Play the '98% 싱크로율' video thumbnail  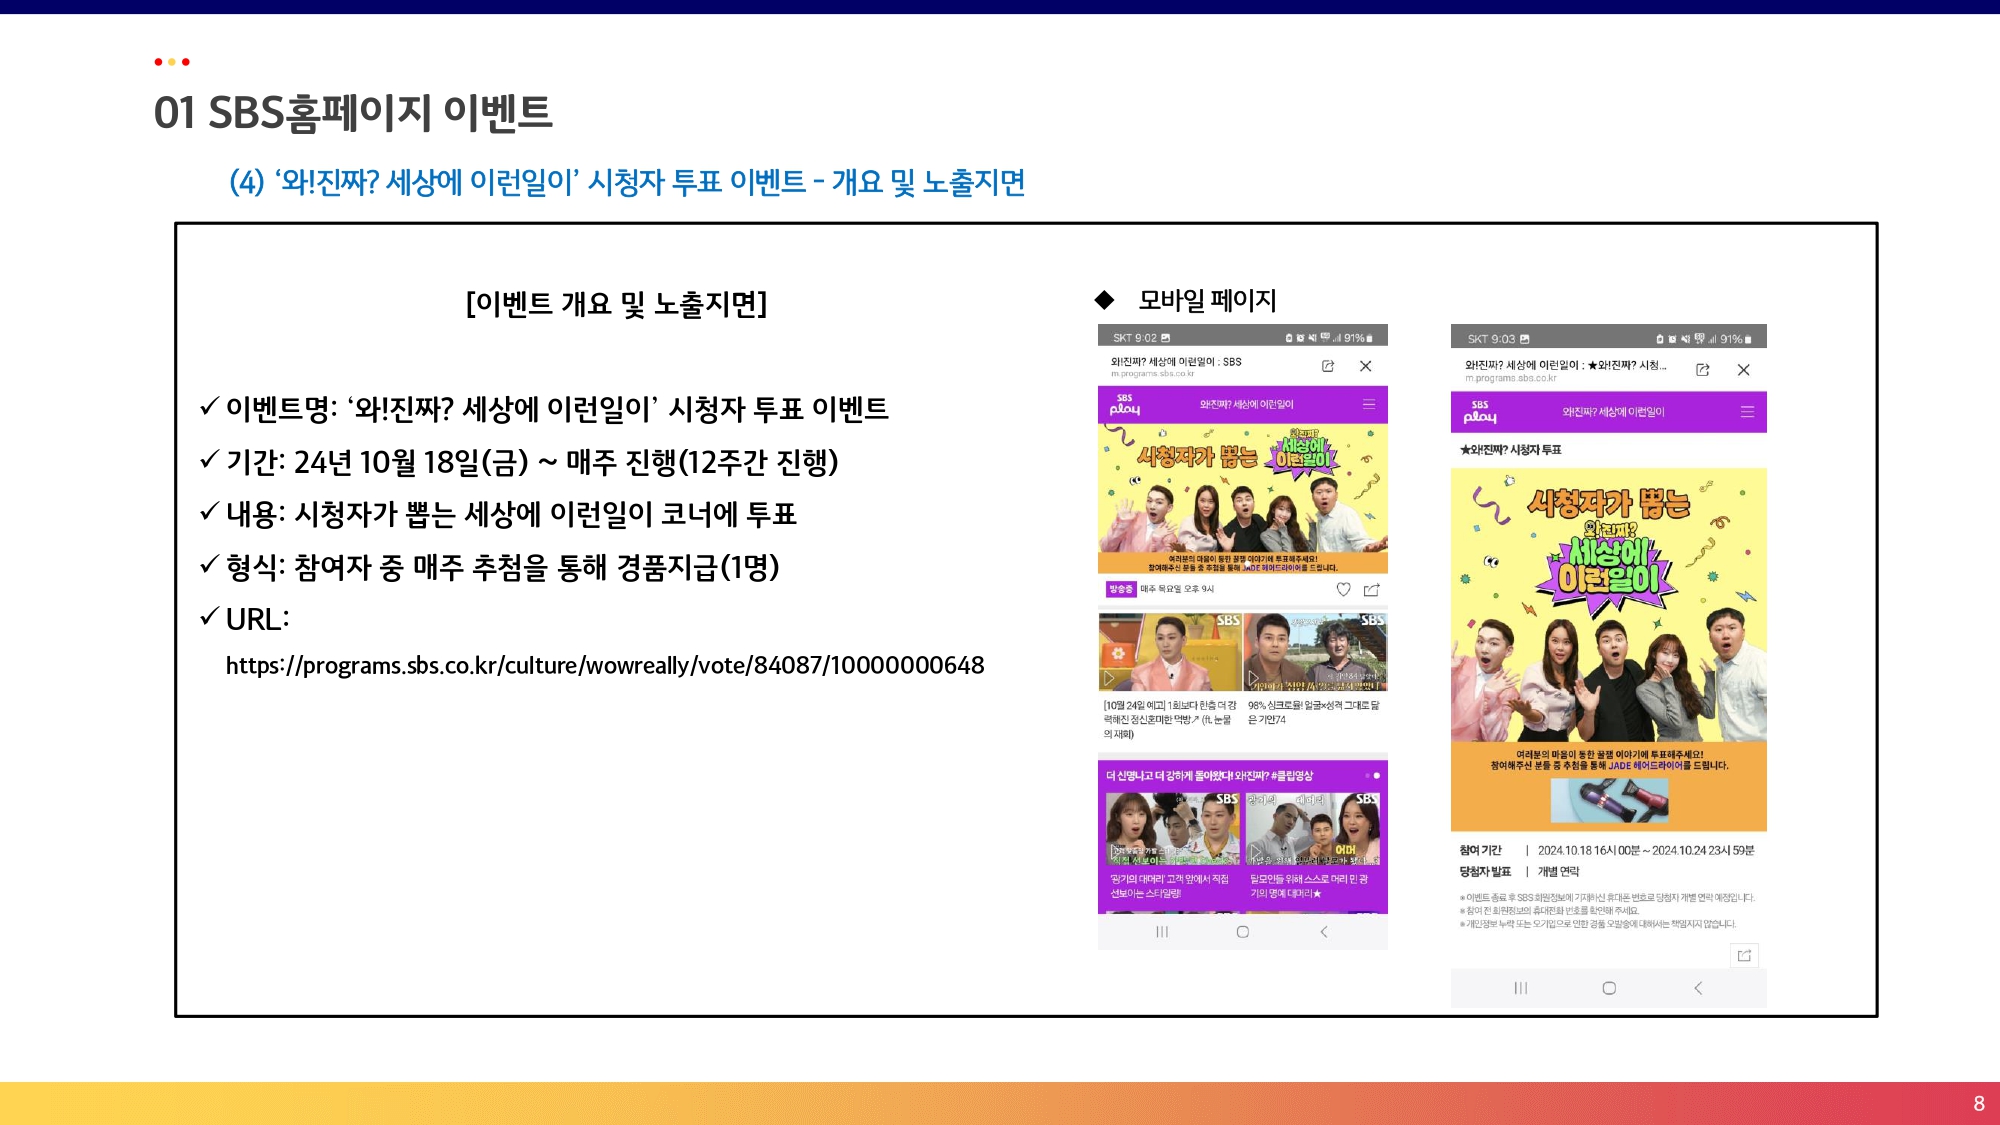point(1316,652)
